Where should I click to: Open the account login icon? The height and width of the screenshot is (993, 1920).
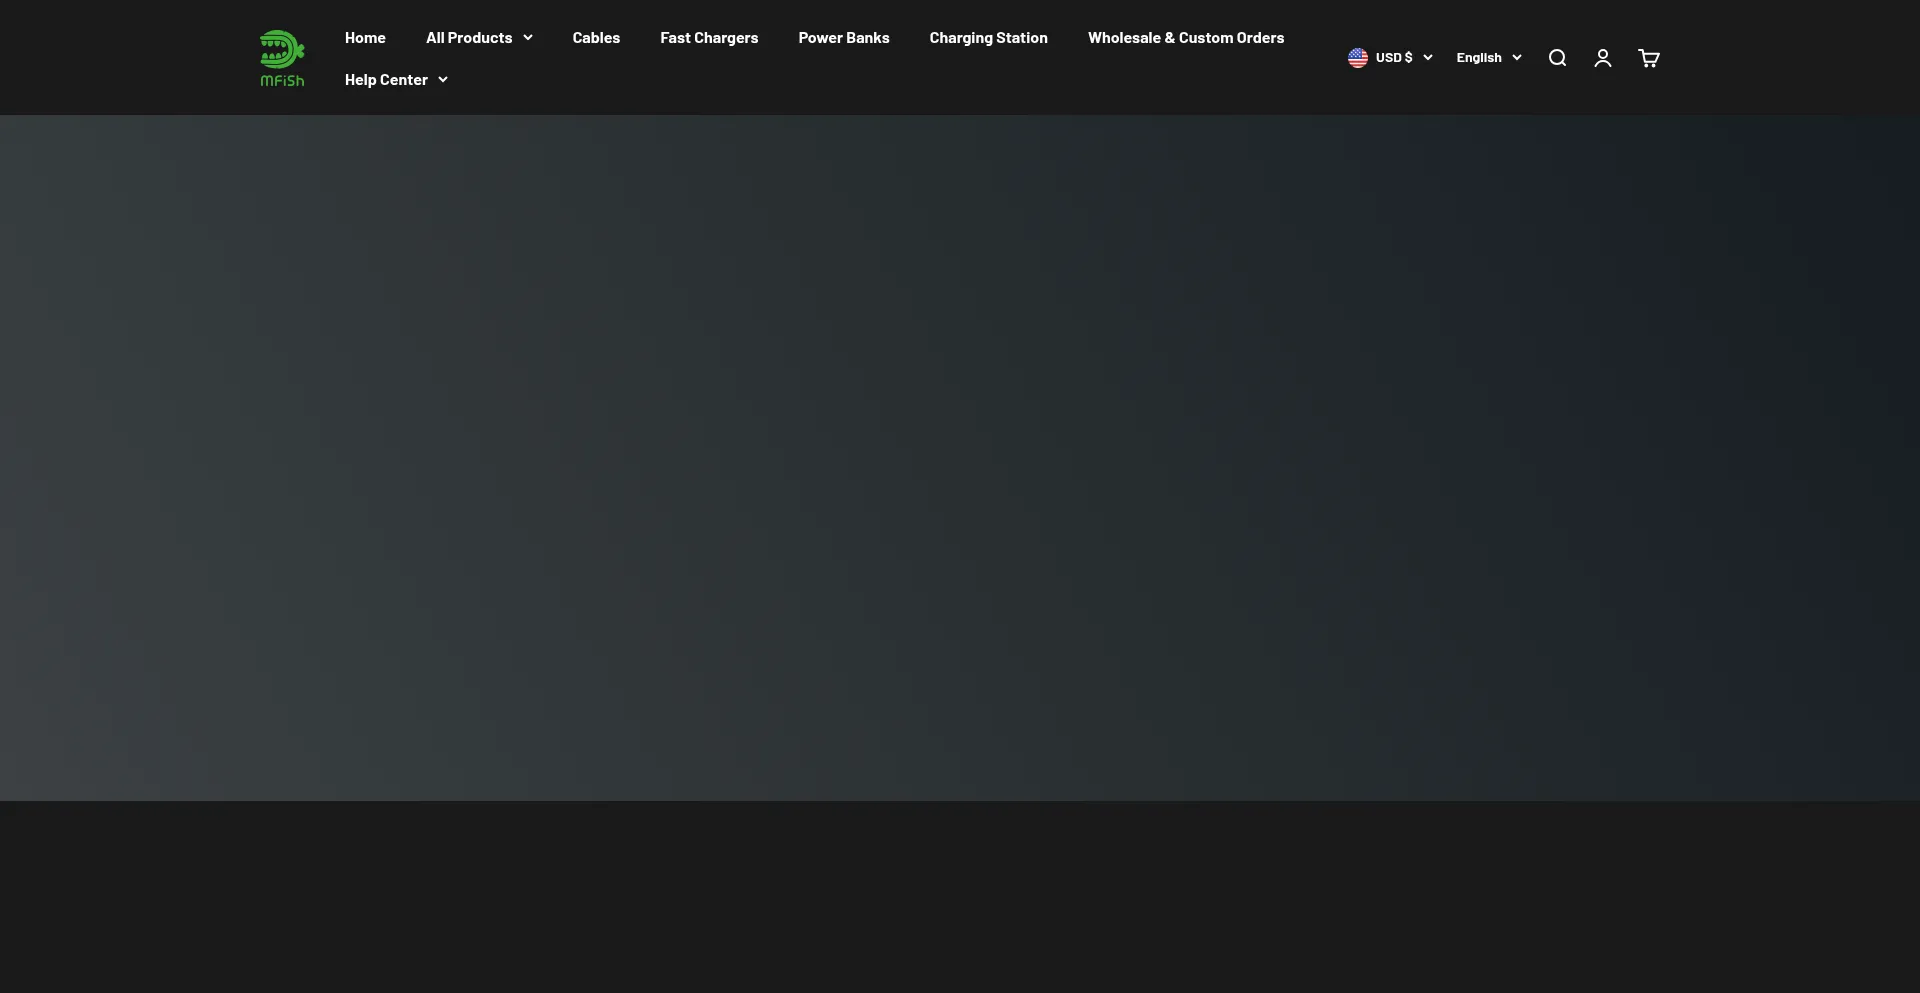click(1603, 58)
